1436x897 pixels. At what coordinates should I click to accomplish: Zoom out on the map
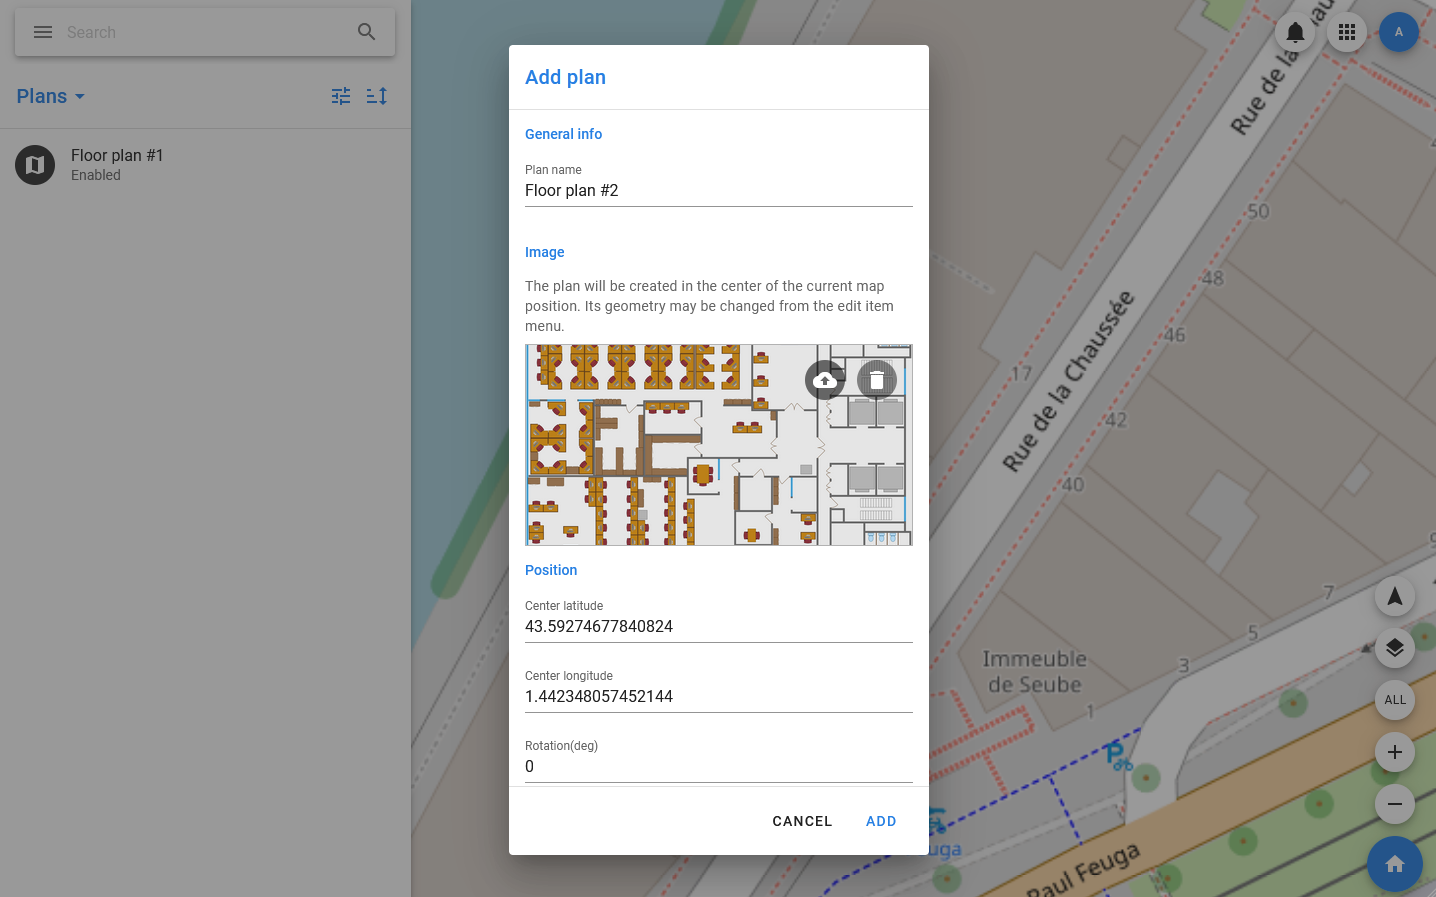tap(1394, 804)
